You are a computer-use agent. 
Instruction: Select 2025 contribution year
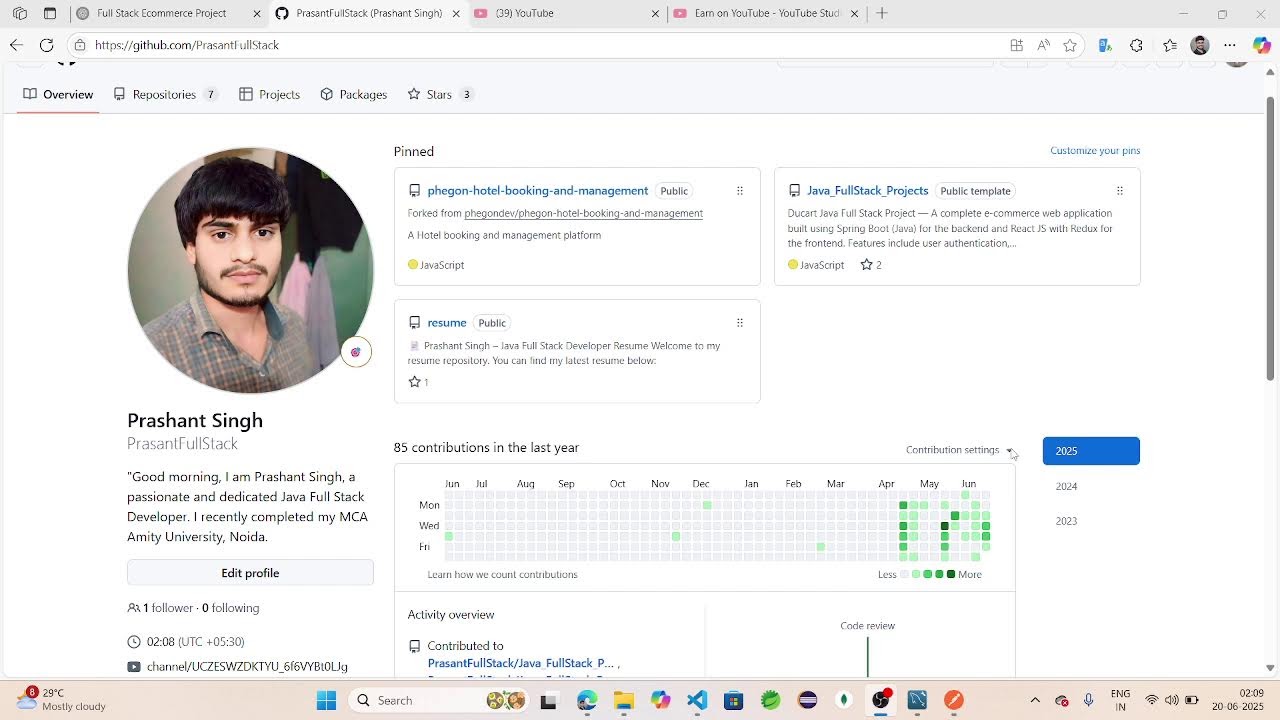(1091, 451)
